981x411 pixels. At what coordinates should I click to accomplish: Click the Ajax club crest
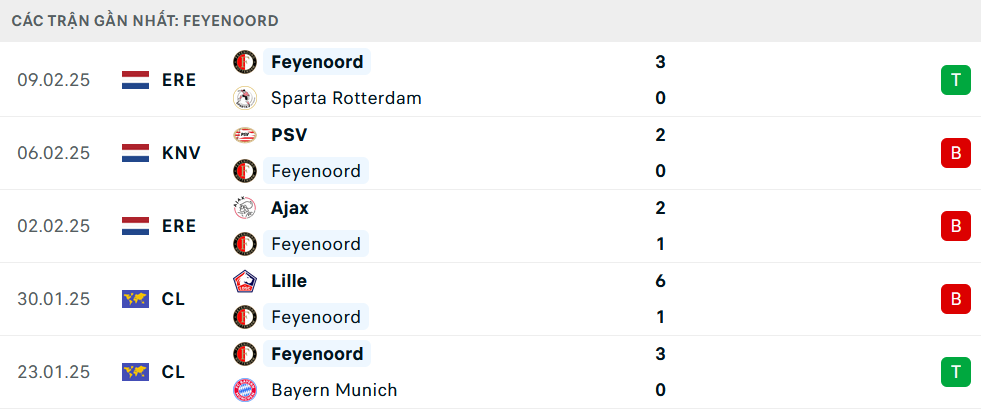[x=244, y=208]
